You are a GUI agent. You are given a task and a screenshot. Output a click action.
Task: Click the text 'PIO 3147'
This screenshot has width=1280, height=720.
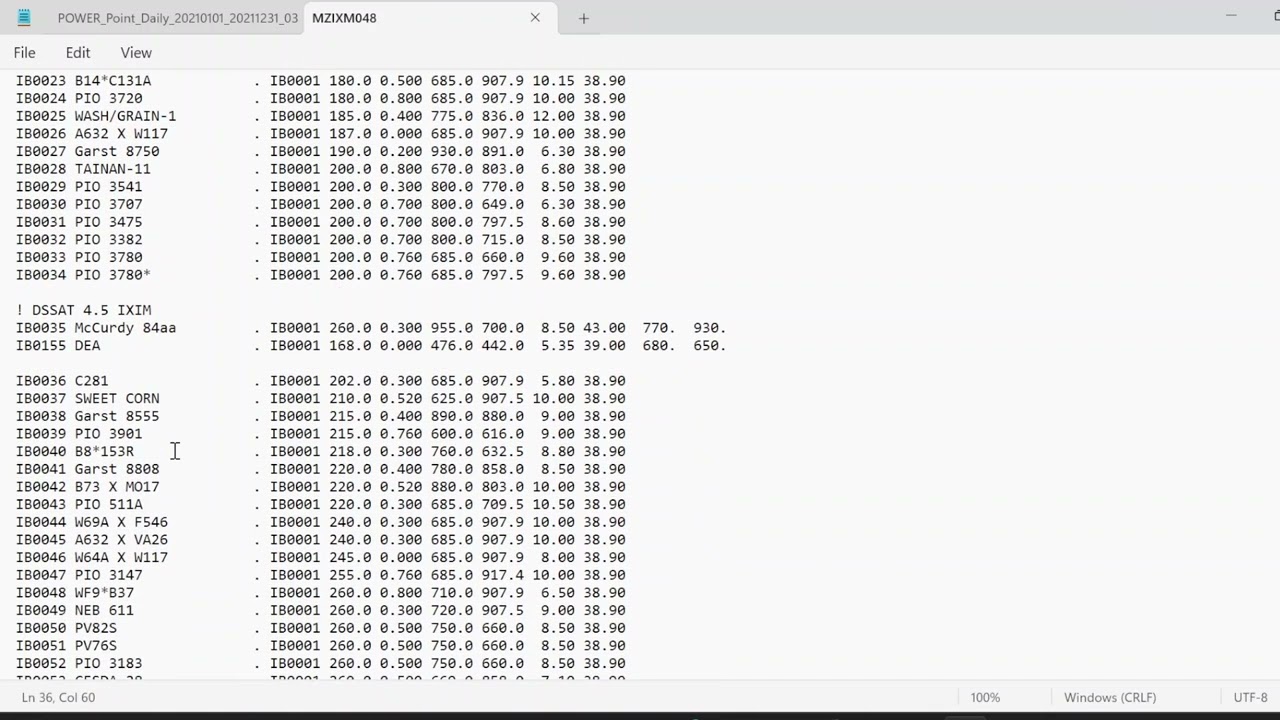pyautogui.click(x=109, y=575)
